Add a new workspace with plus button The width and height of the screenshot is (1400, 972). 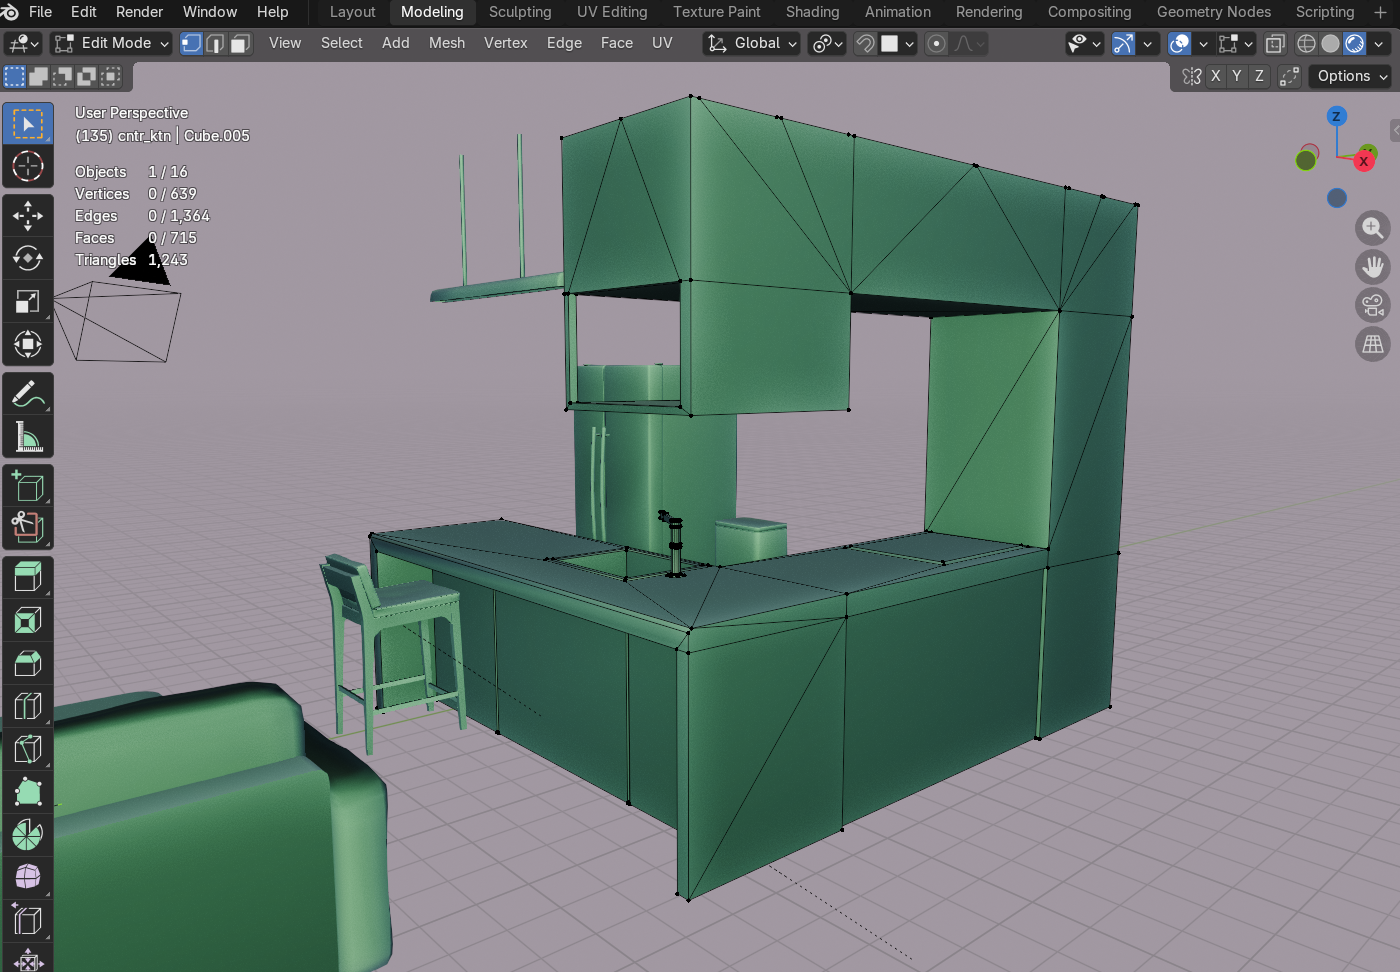pyautogui.click(x=1381, y=12)
